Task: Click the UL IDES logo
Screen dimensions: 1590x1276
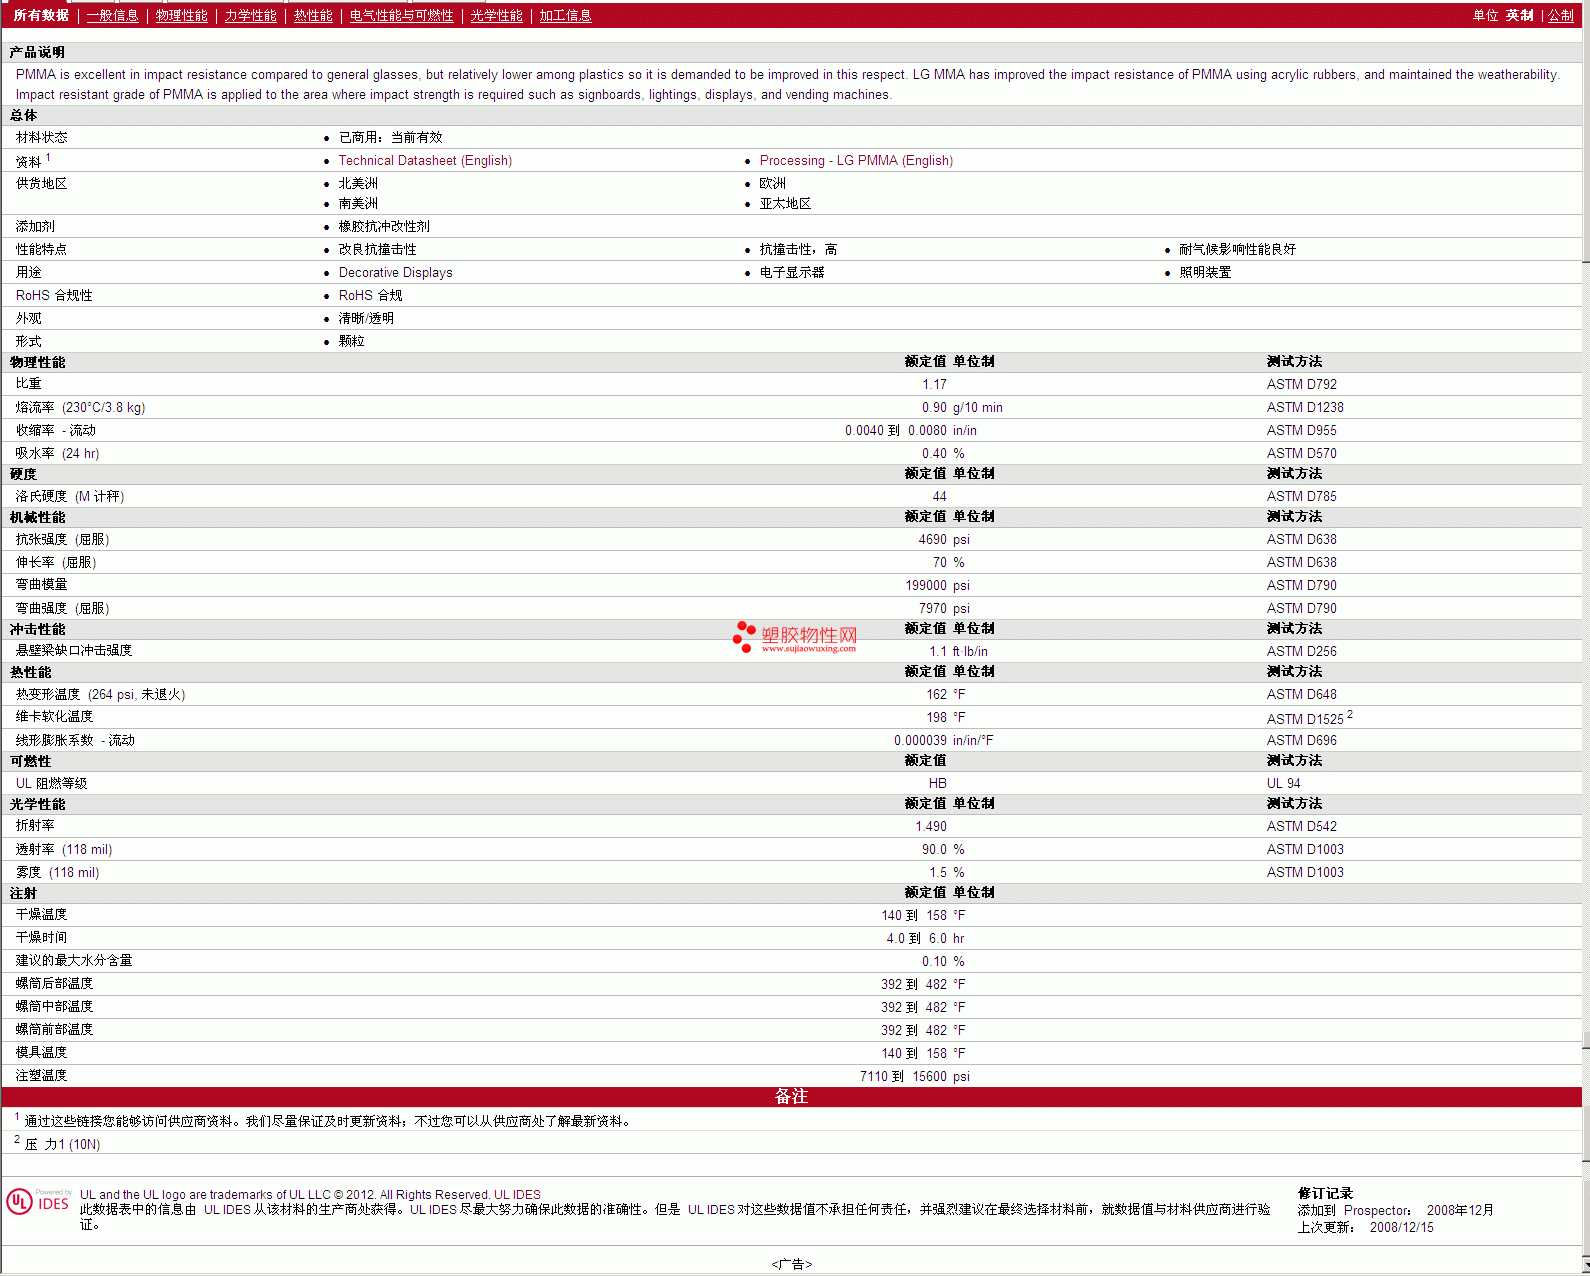Action: tap(39, 1201)
